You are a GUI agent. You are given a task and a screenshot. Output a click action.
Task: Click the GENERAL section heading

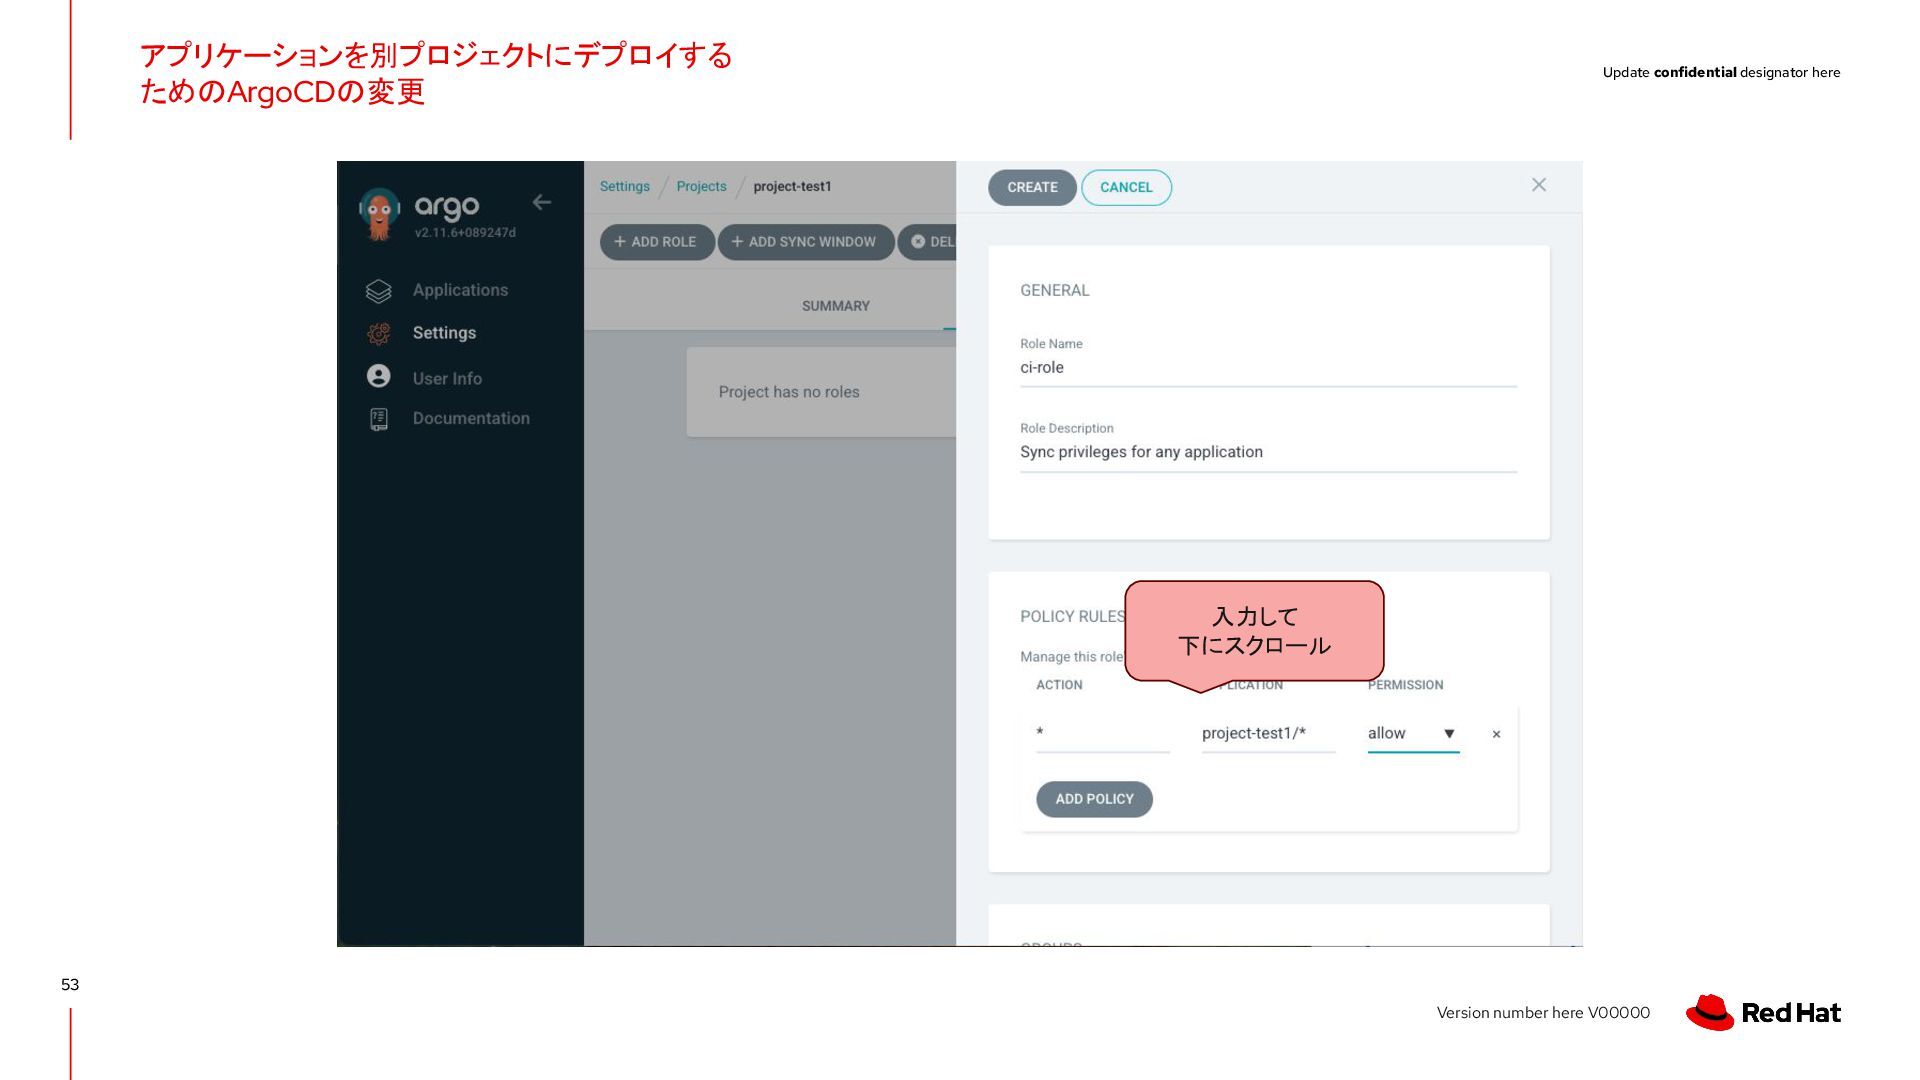[1055, 290]
